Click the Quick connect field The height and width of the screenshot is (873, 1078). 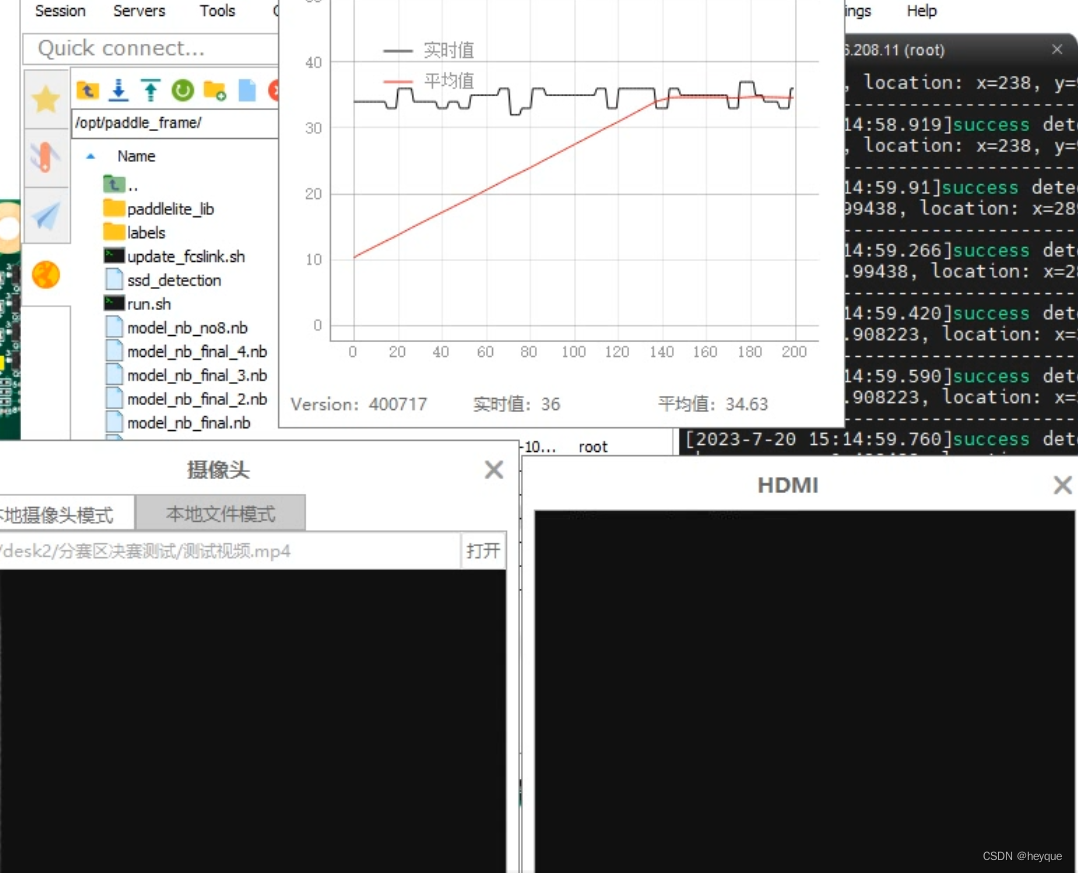(151, 48)
